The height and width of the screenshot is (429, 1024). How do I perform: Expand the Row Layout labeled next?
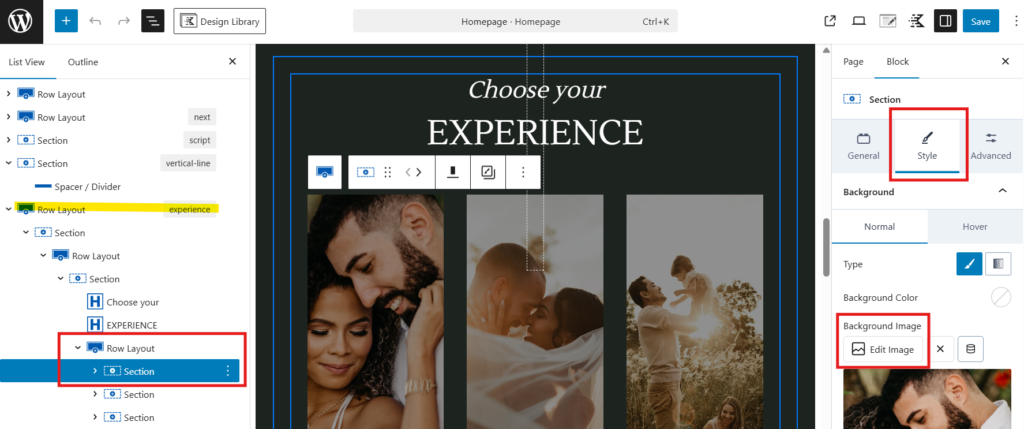pos(8,117)
